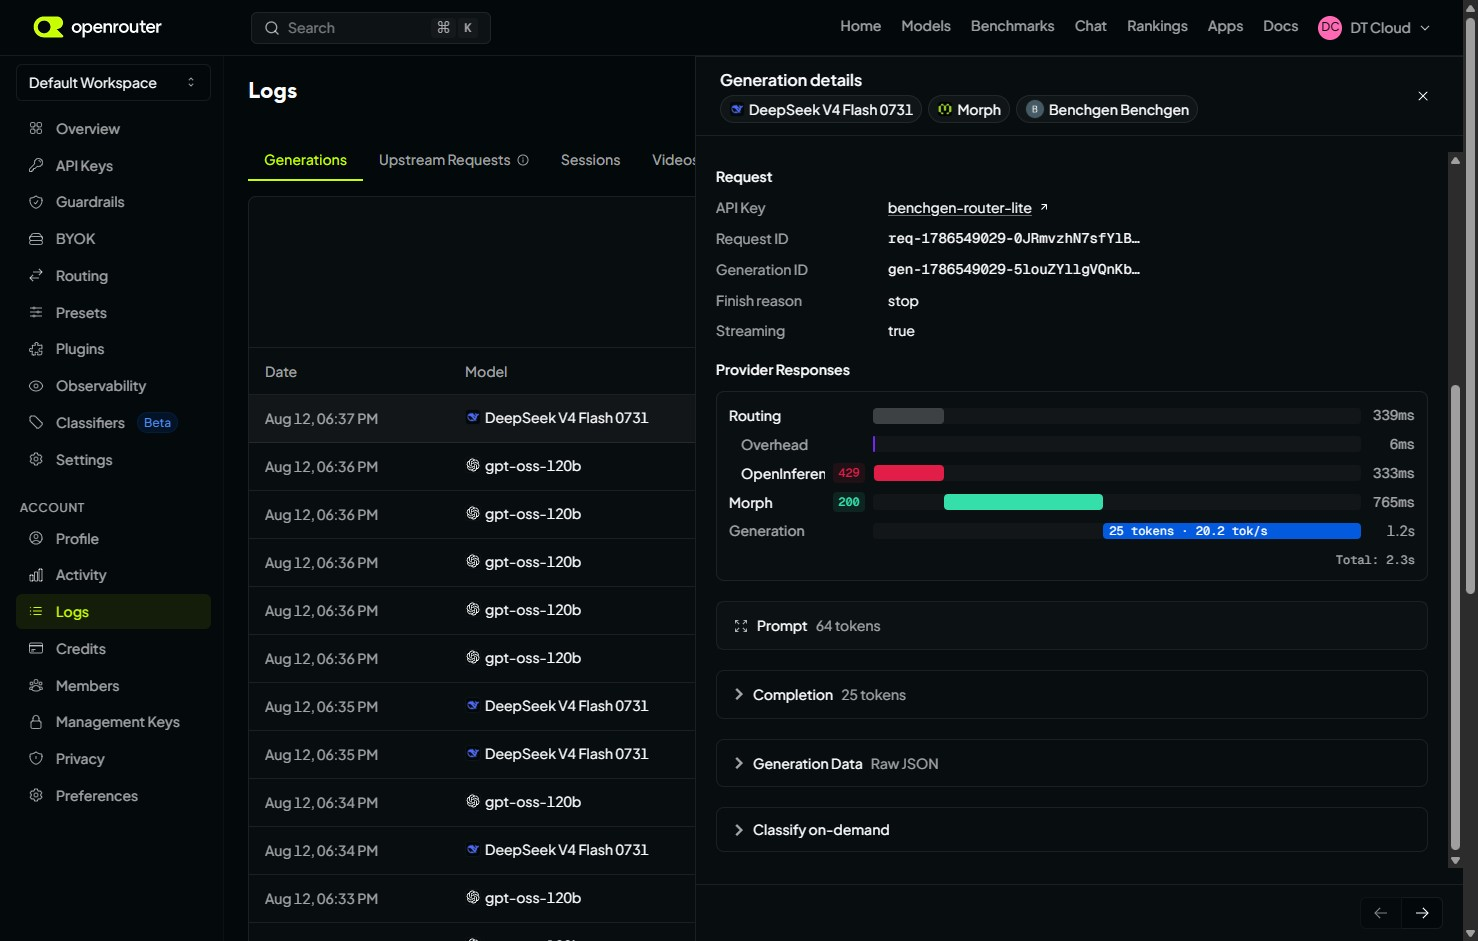Click the Date column header
The width and height of the screenshot is (1478, 941).
point(281,371)
